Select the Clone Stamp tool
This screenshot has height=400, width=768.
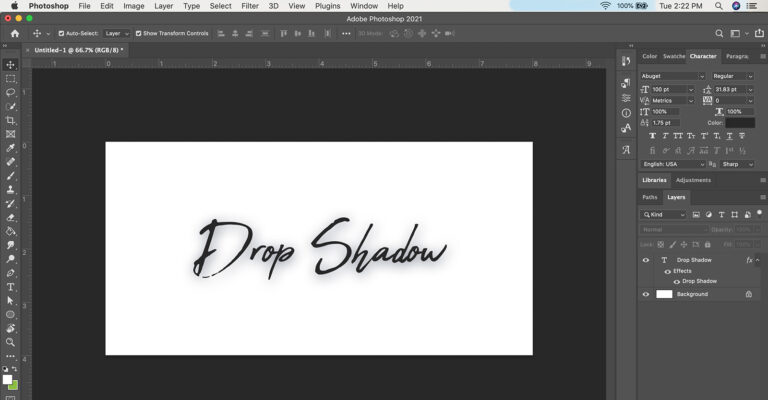point(10,189)
